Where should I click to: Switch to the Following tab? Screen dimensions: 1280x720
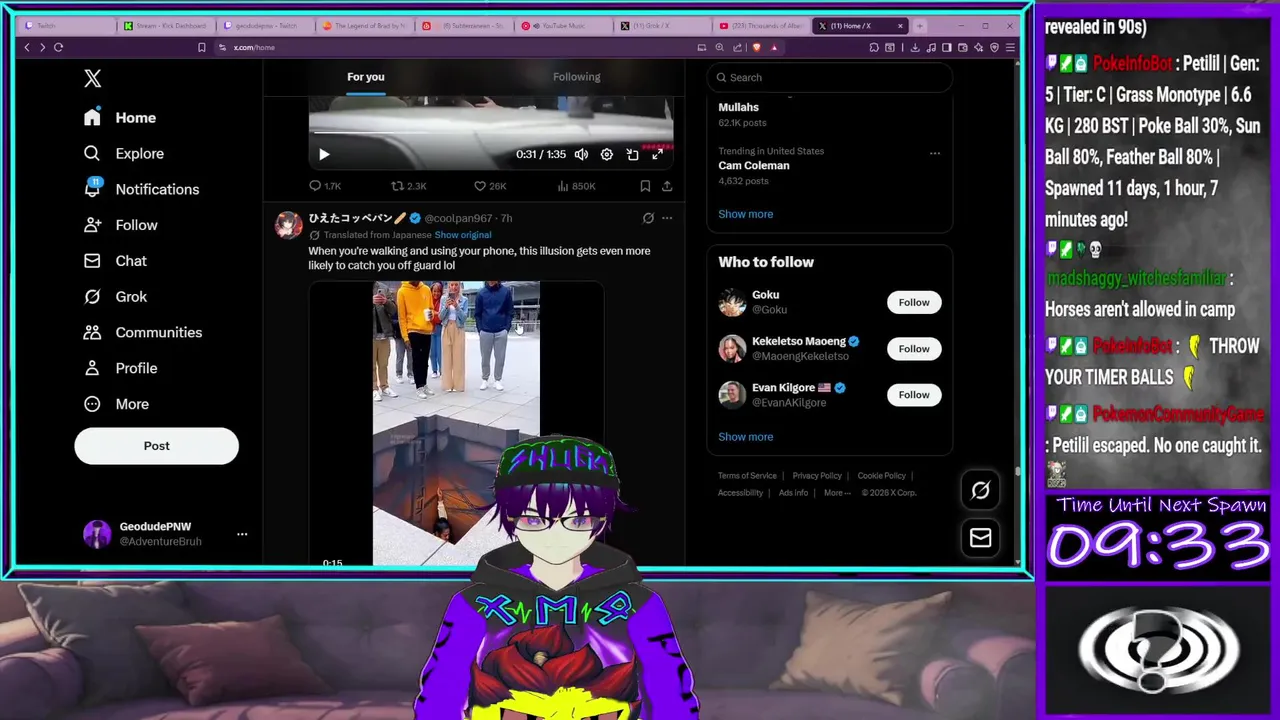point(577,77)
